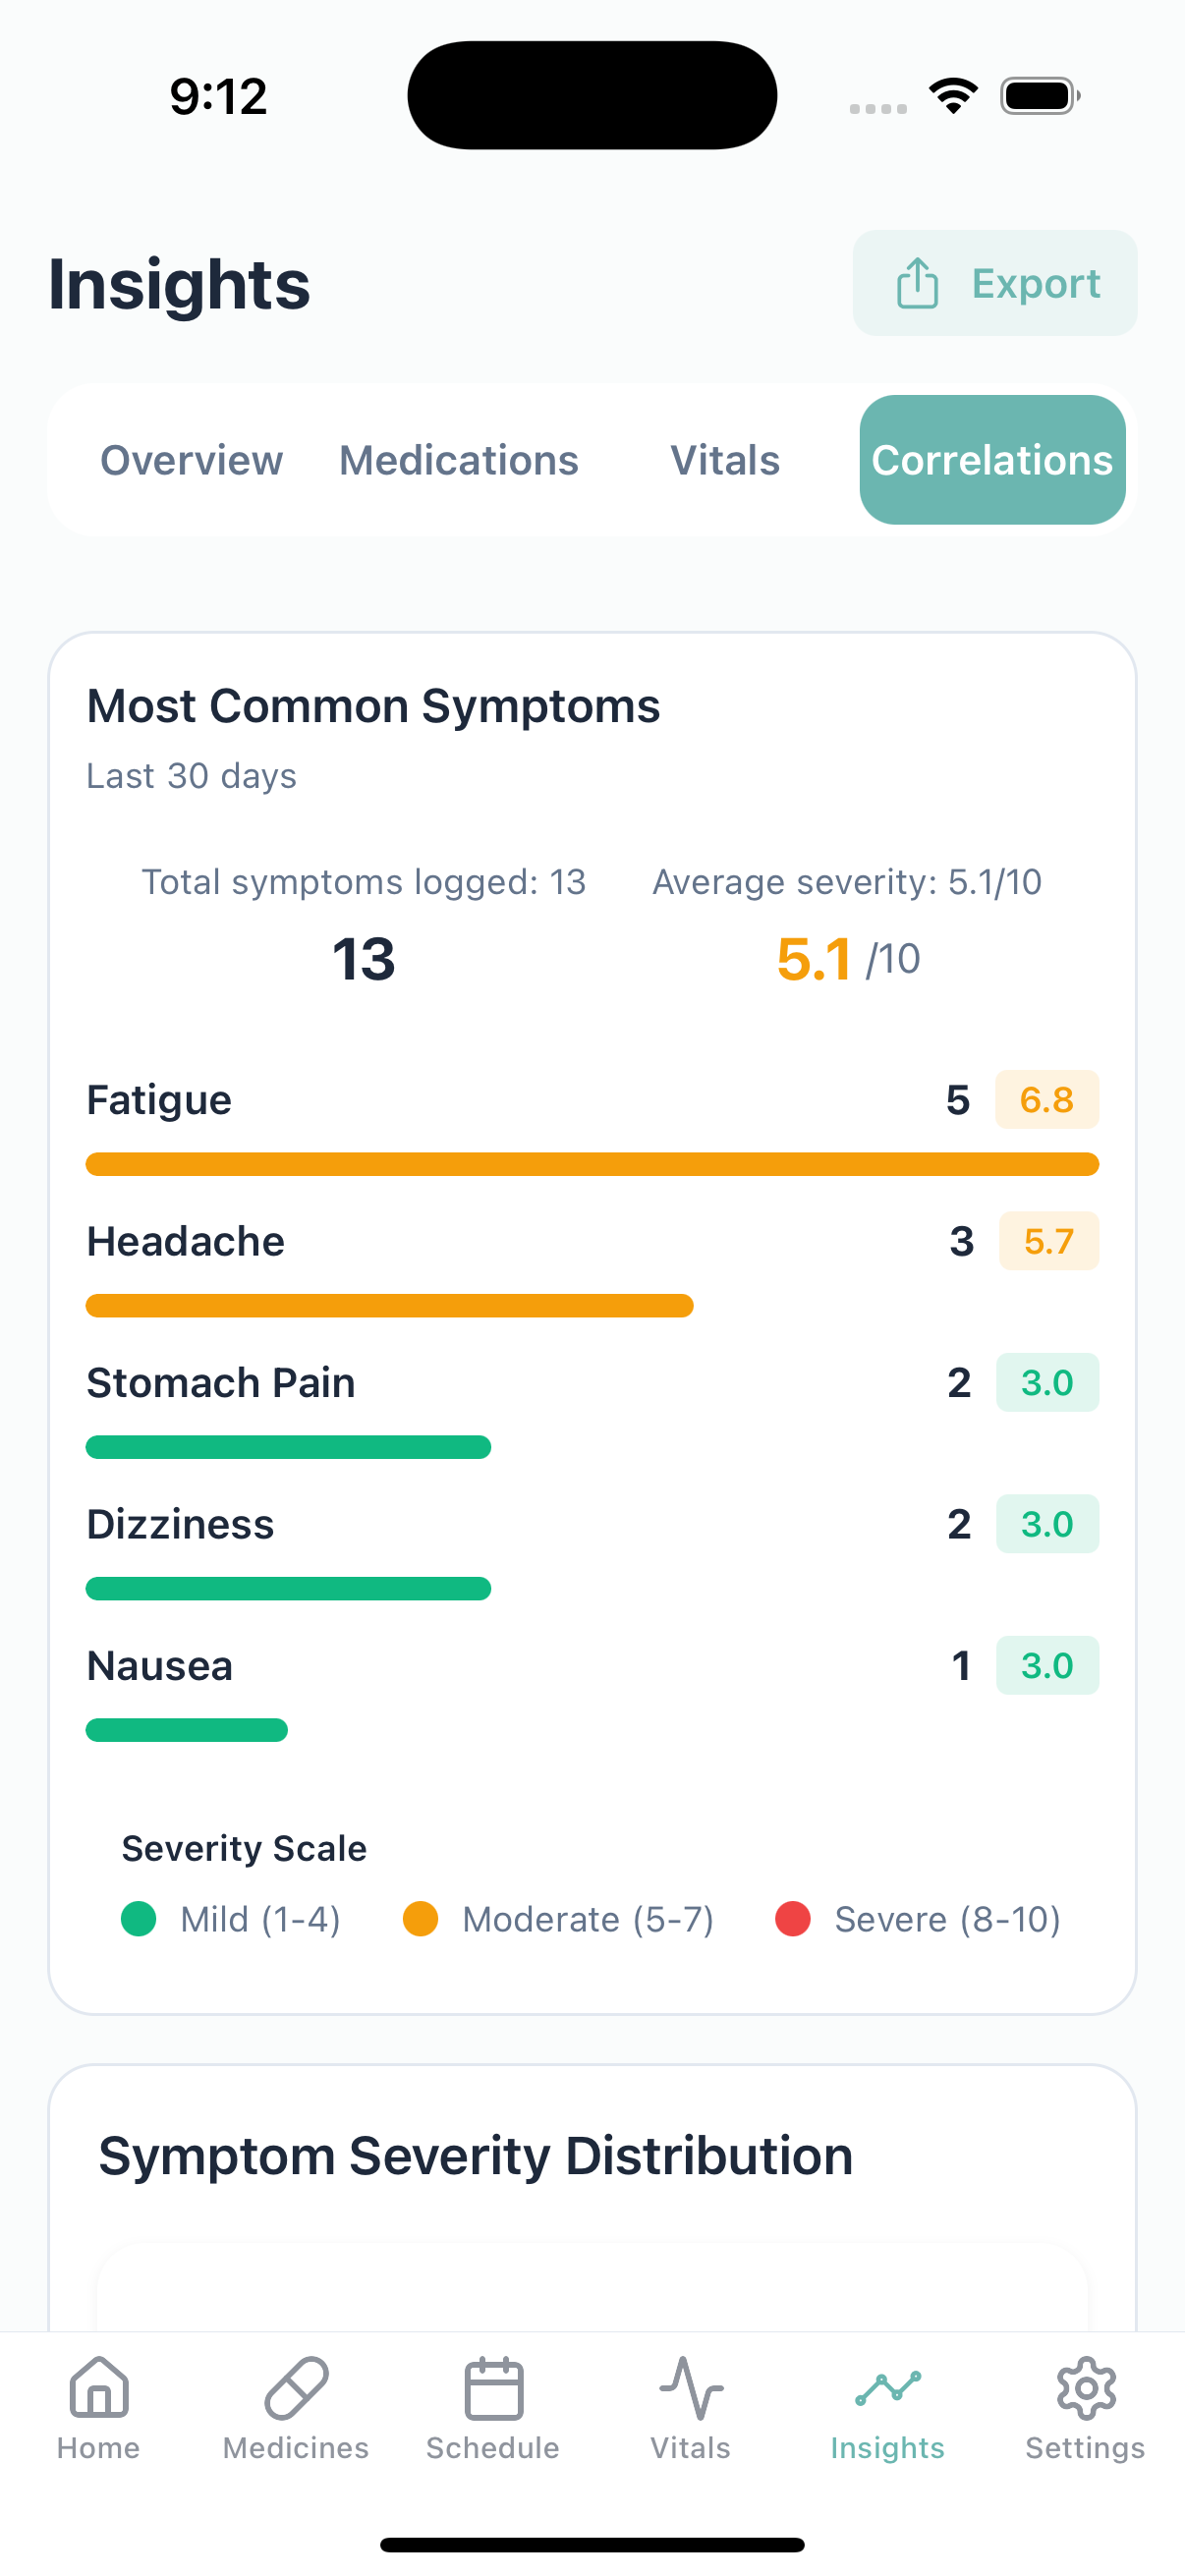Tap the Symptom Severity Distribution heading
The height and width of the screenshot is (2576, 1185).
tap(474, 2156)
